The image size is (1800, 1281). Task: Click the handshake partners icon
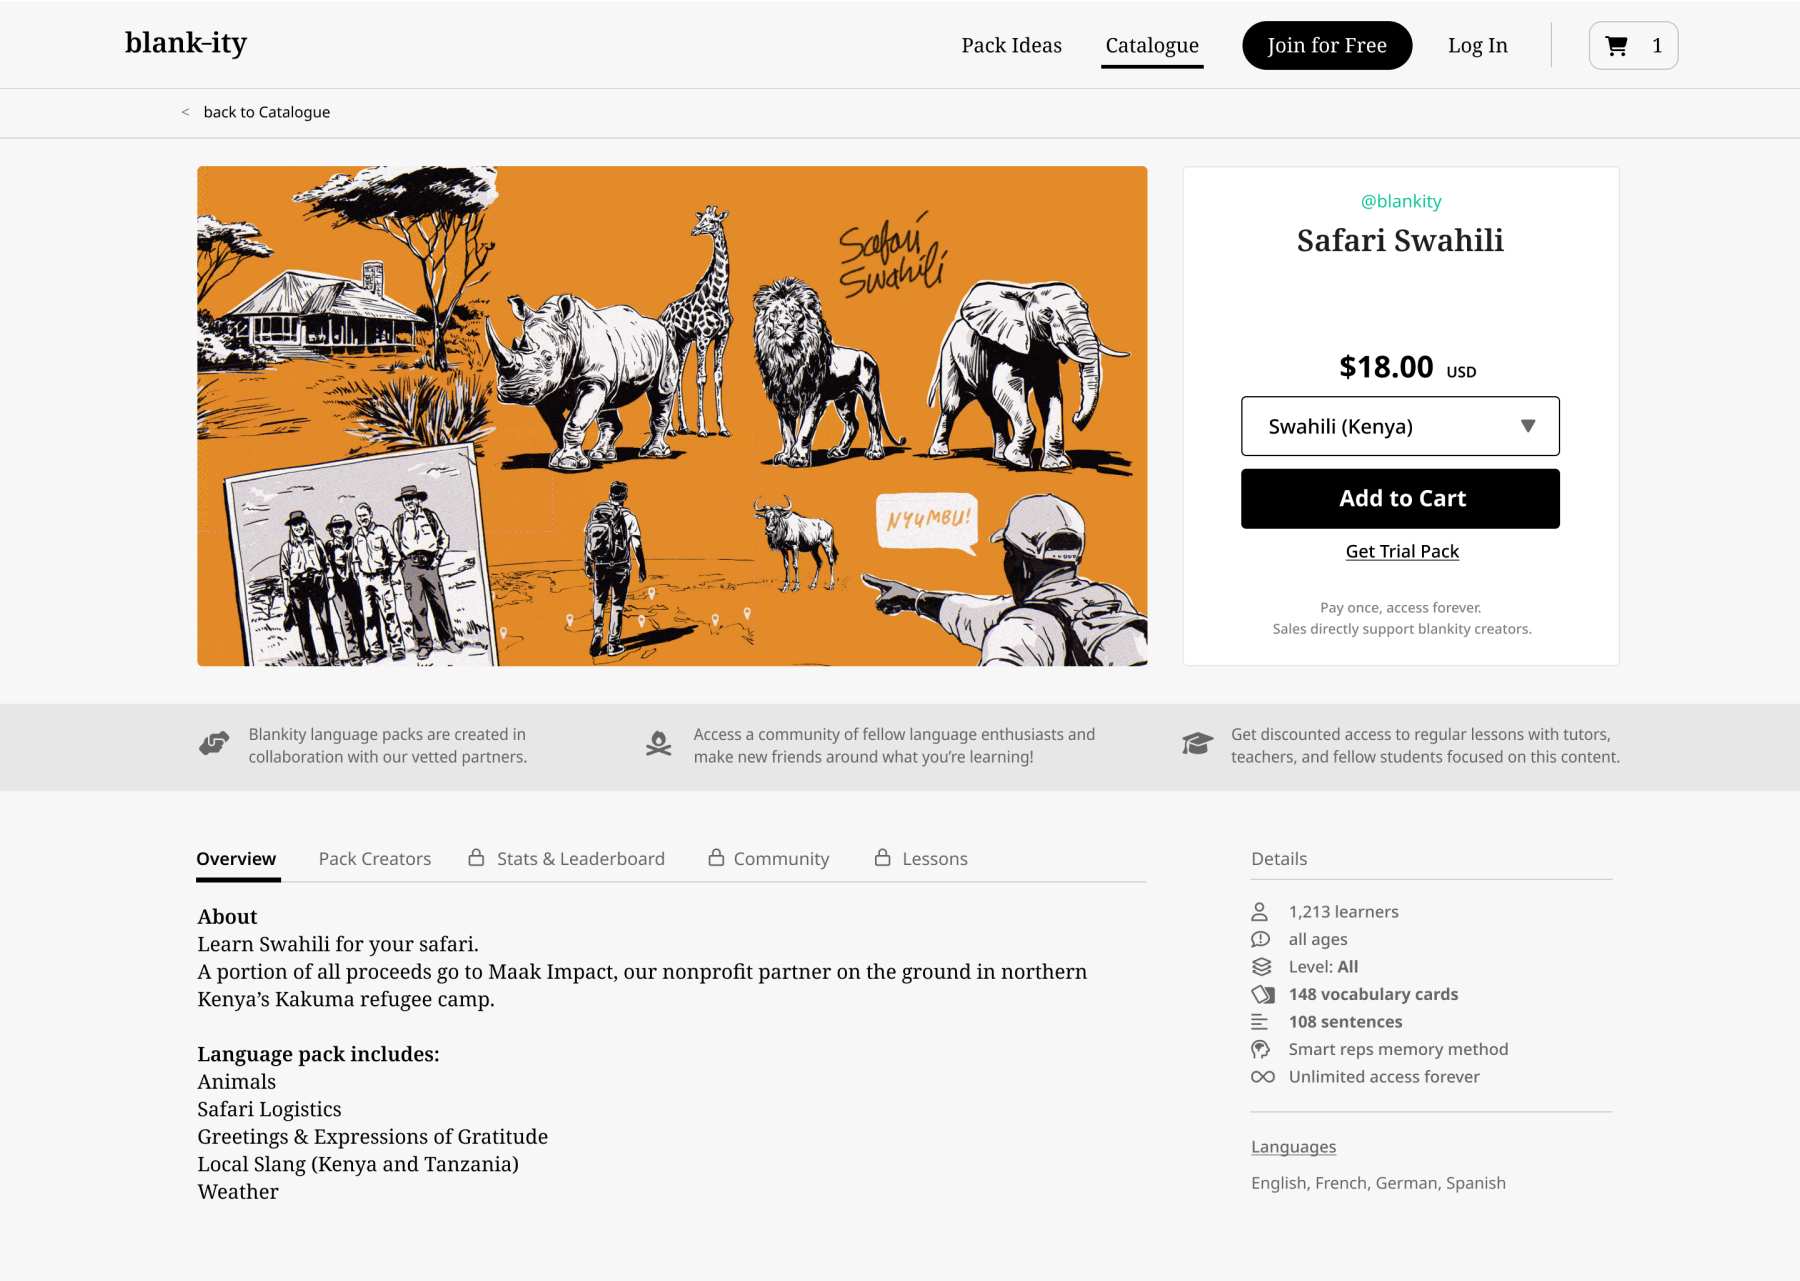(x=214, y=743)
